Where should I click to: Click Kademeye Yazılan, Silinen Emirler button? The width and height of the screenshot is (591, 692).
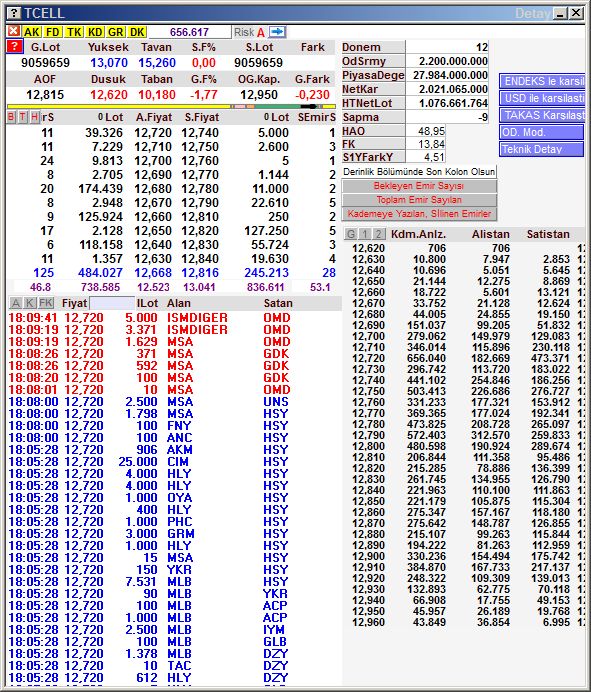click(x=419, y=214)
